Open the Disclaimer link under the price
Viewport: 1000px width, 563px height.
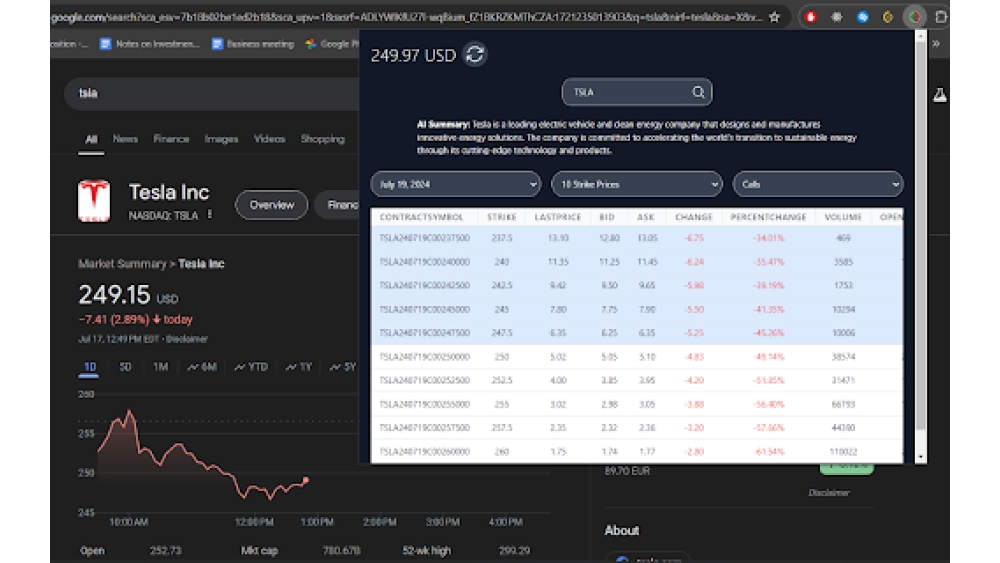click(187, 339)
